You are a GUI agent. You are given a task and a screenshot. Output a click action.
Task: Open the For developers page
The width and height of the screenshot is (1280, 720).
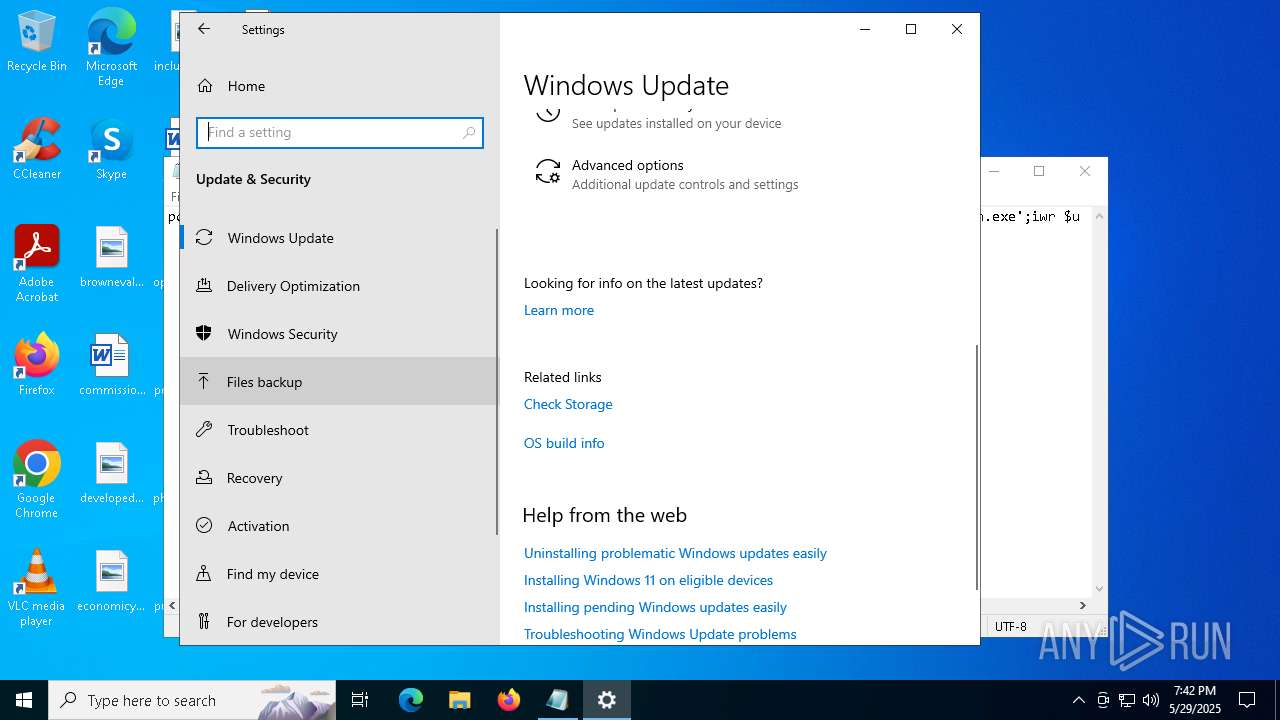click(x=339, y=622)
